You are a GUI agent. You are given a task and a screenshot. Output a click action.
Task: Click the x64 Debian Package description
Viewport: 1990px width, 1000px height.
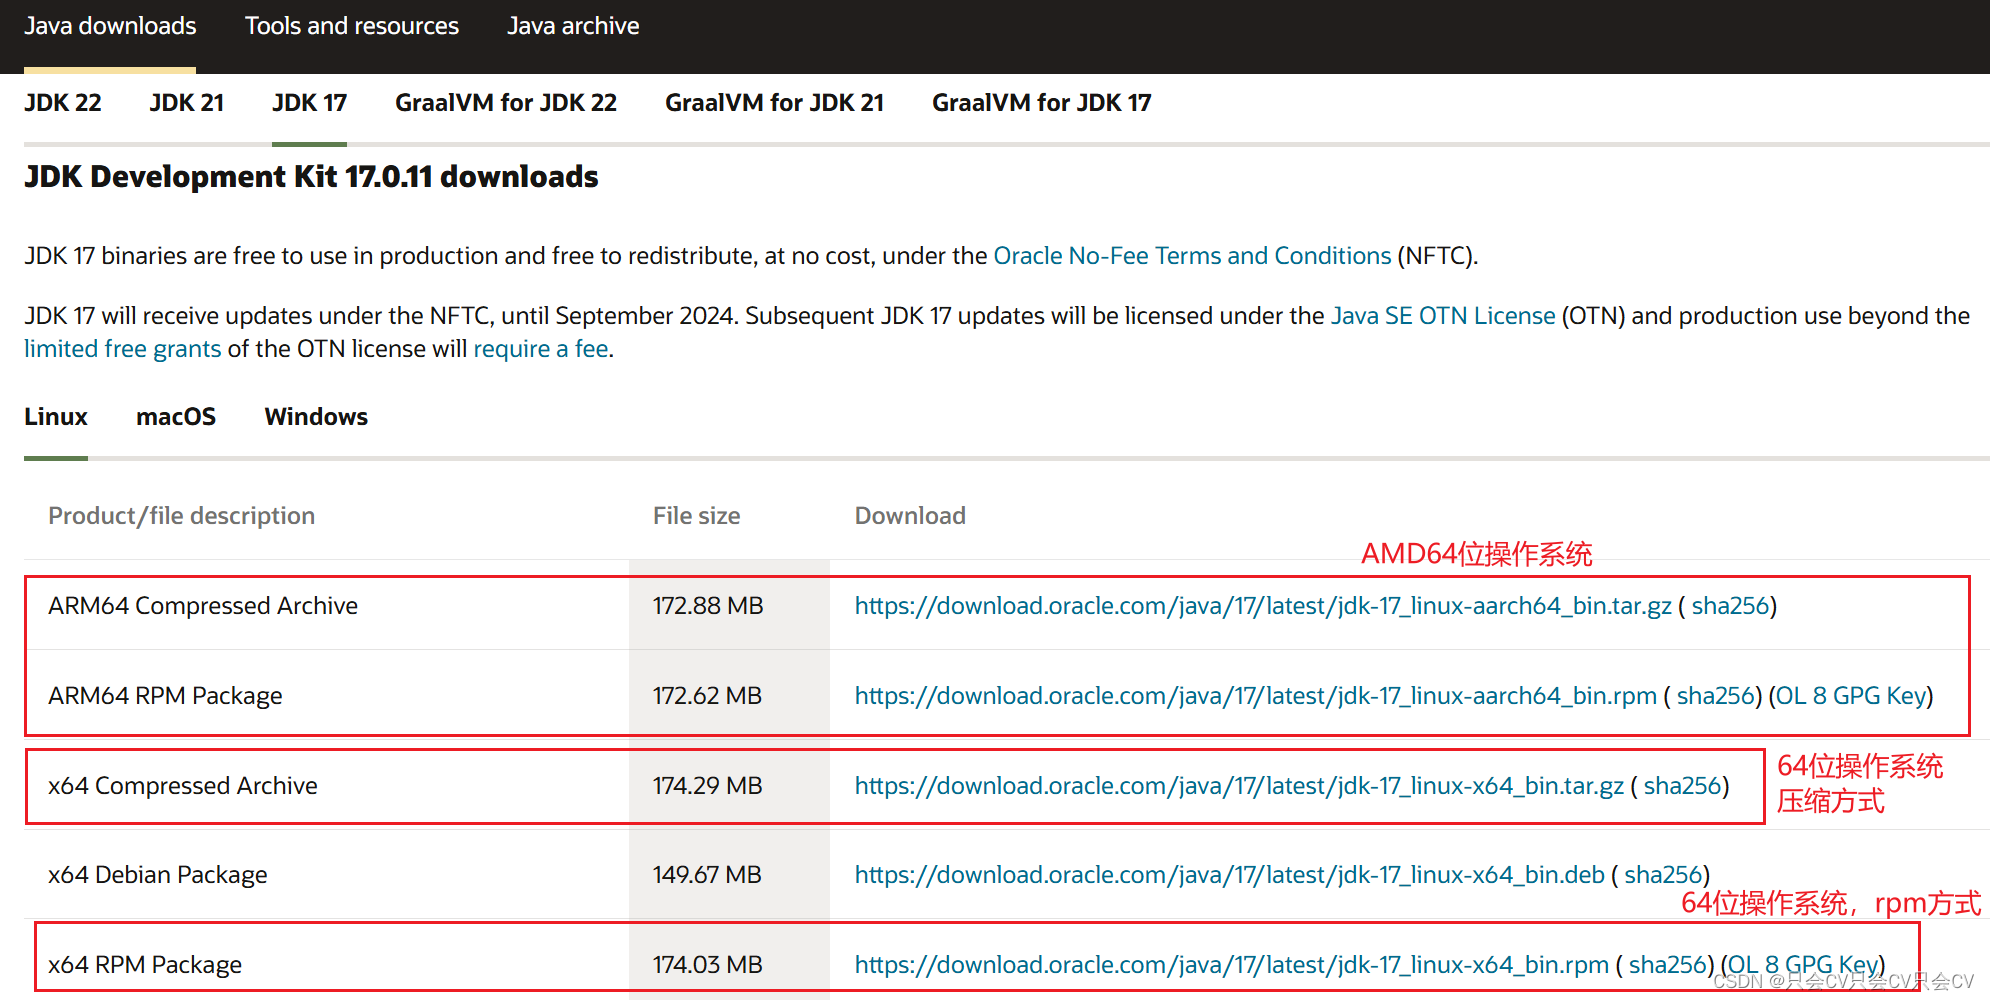[158, 875]
